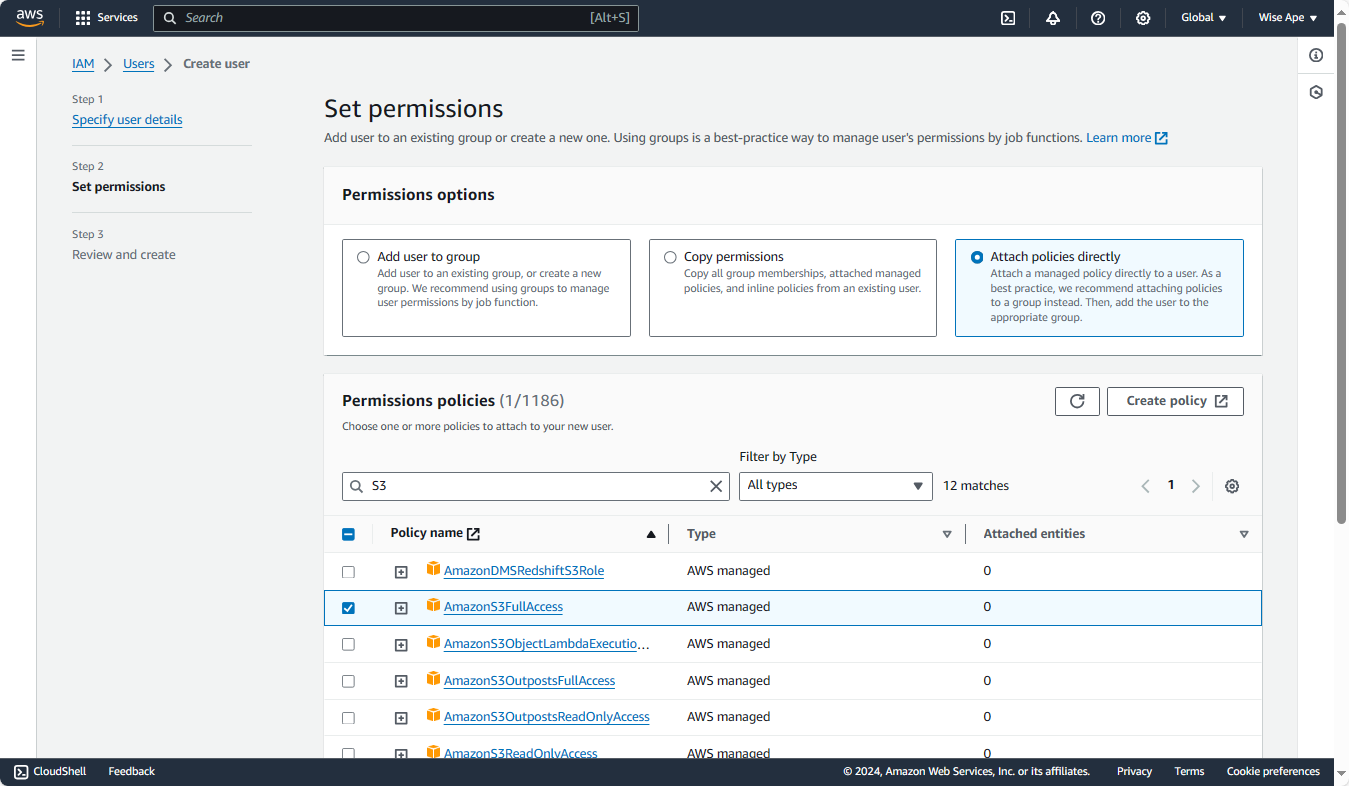Check the AmazonDMSRedshiftS3Role policy checkbox
This screenshot has height=786, width=1349.
tap(348, 572)
